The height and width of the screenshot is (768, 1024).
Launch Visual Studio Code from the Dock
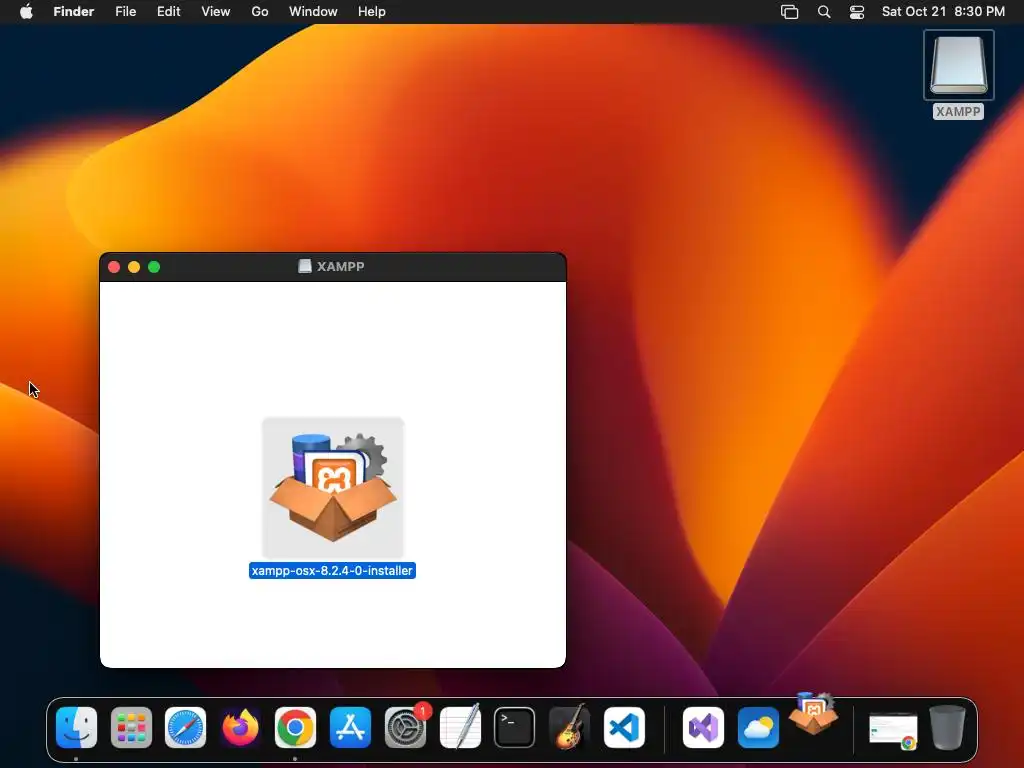click(624, 728)
